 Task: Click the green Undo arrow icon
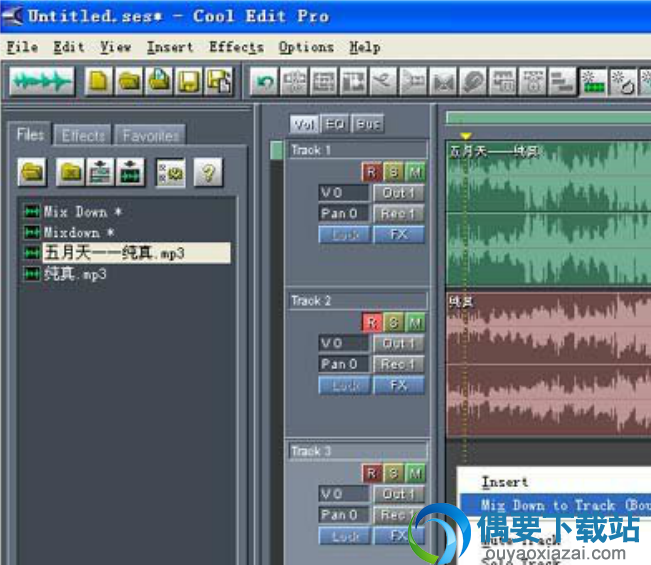264,81
